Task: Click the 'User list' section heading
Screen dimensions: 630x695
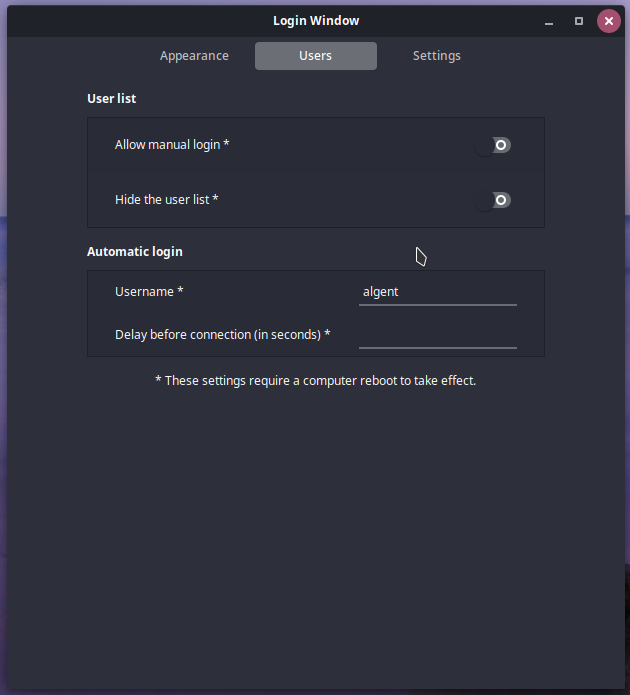Action: click(111, 99)
